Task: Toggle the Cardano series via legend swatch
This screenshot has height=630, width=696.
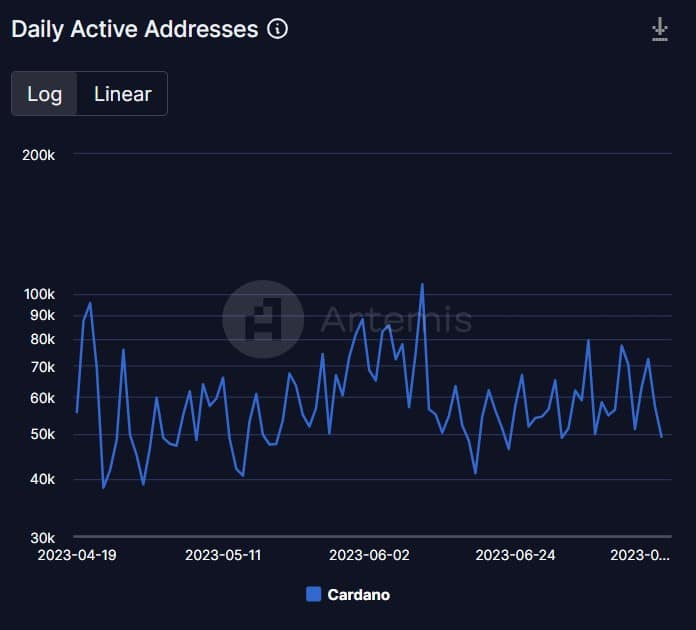Action: 314,594
